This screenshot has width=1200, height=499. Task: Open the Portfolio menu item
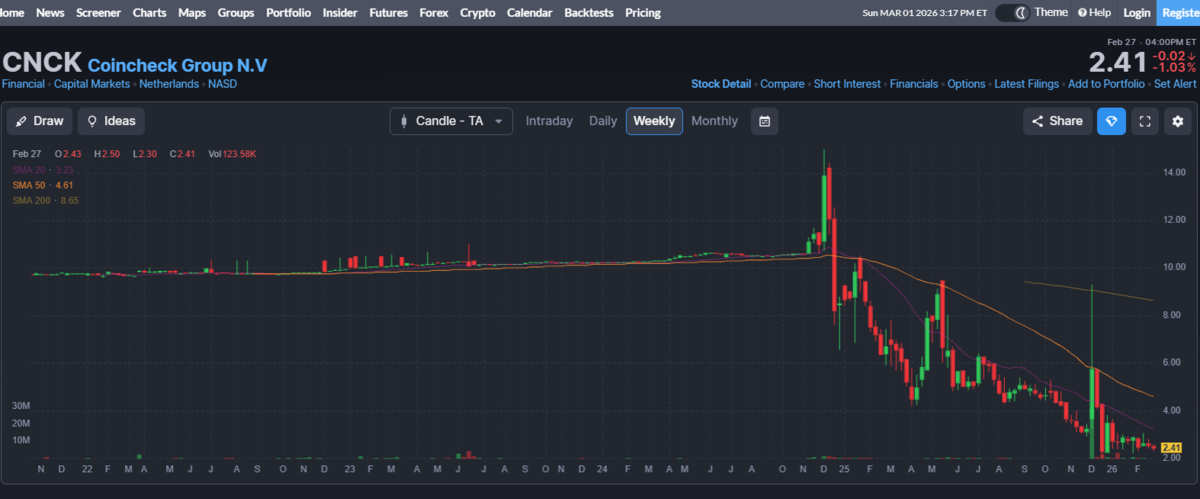(289, 13)
